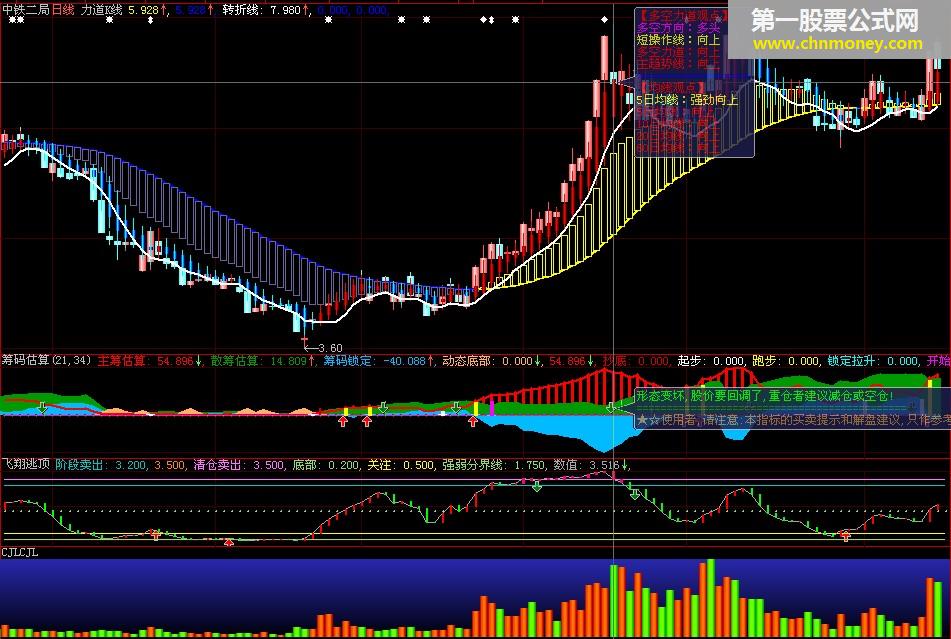Click the 转折线: 7.980 value

click(265, 10)
